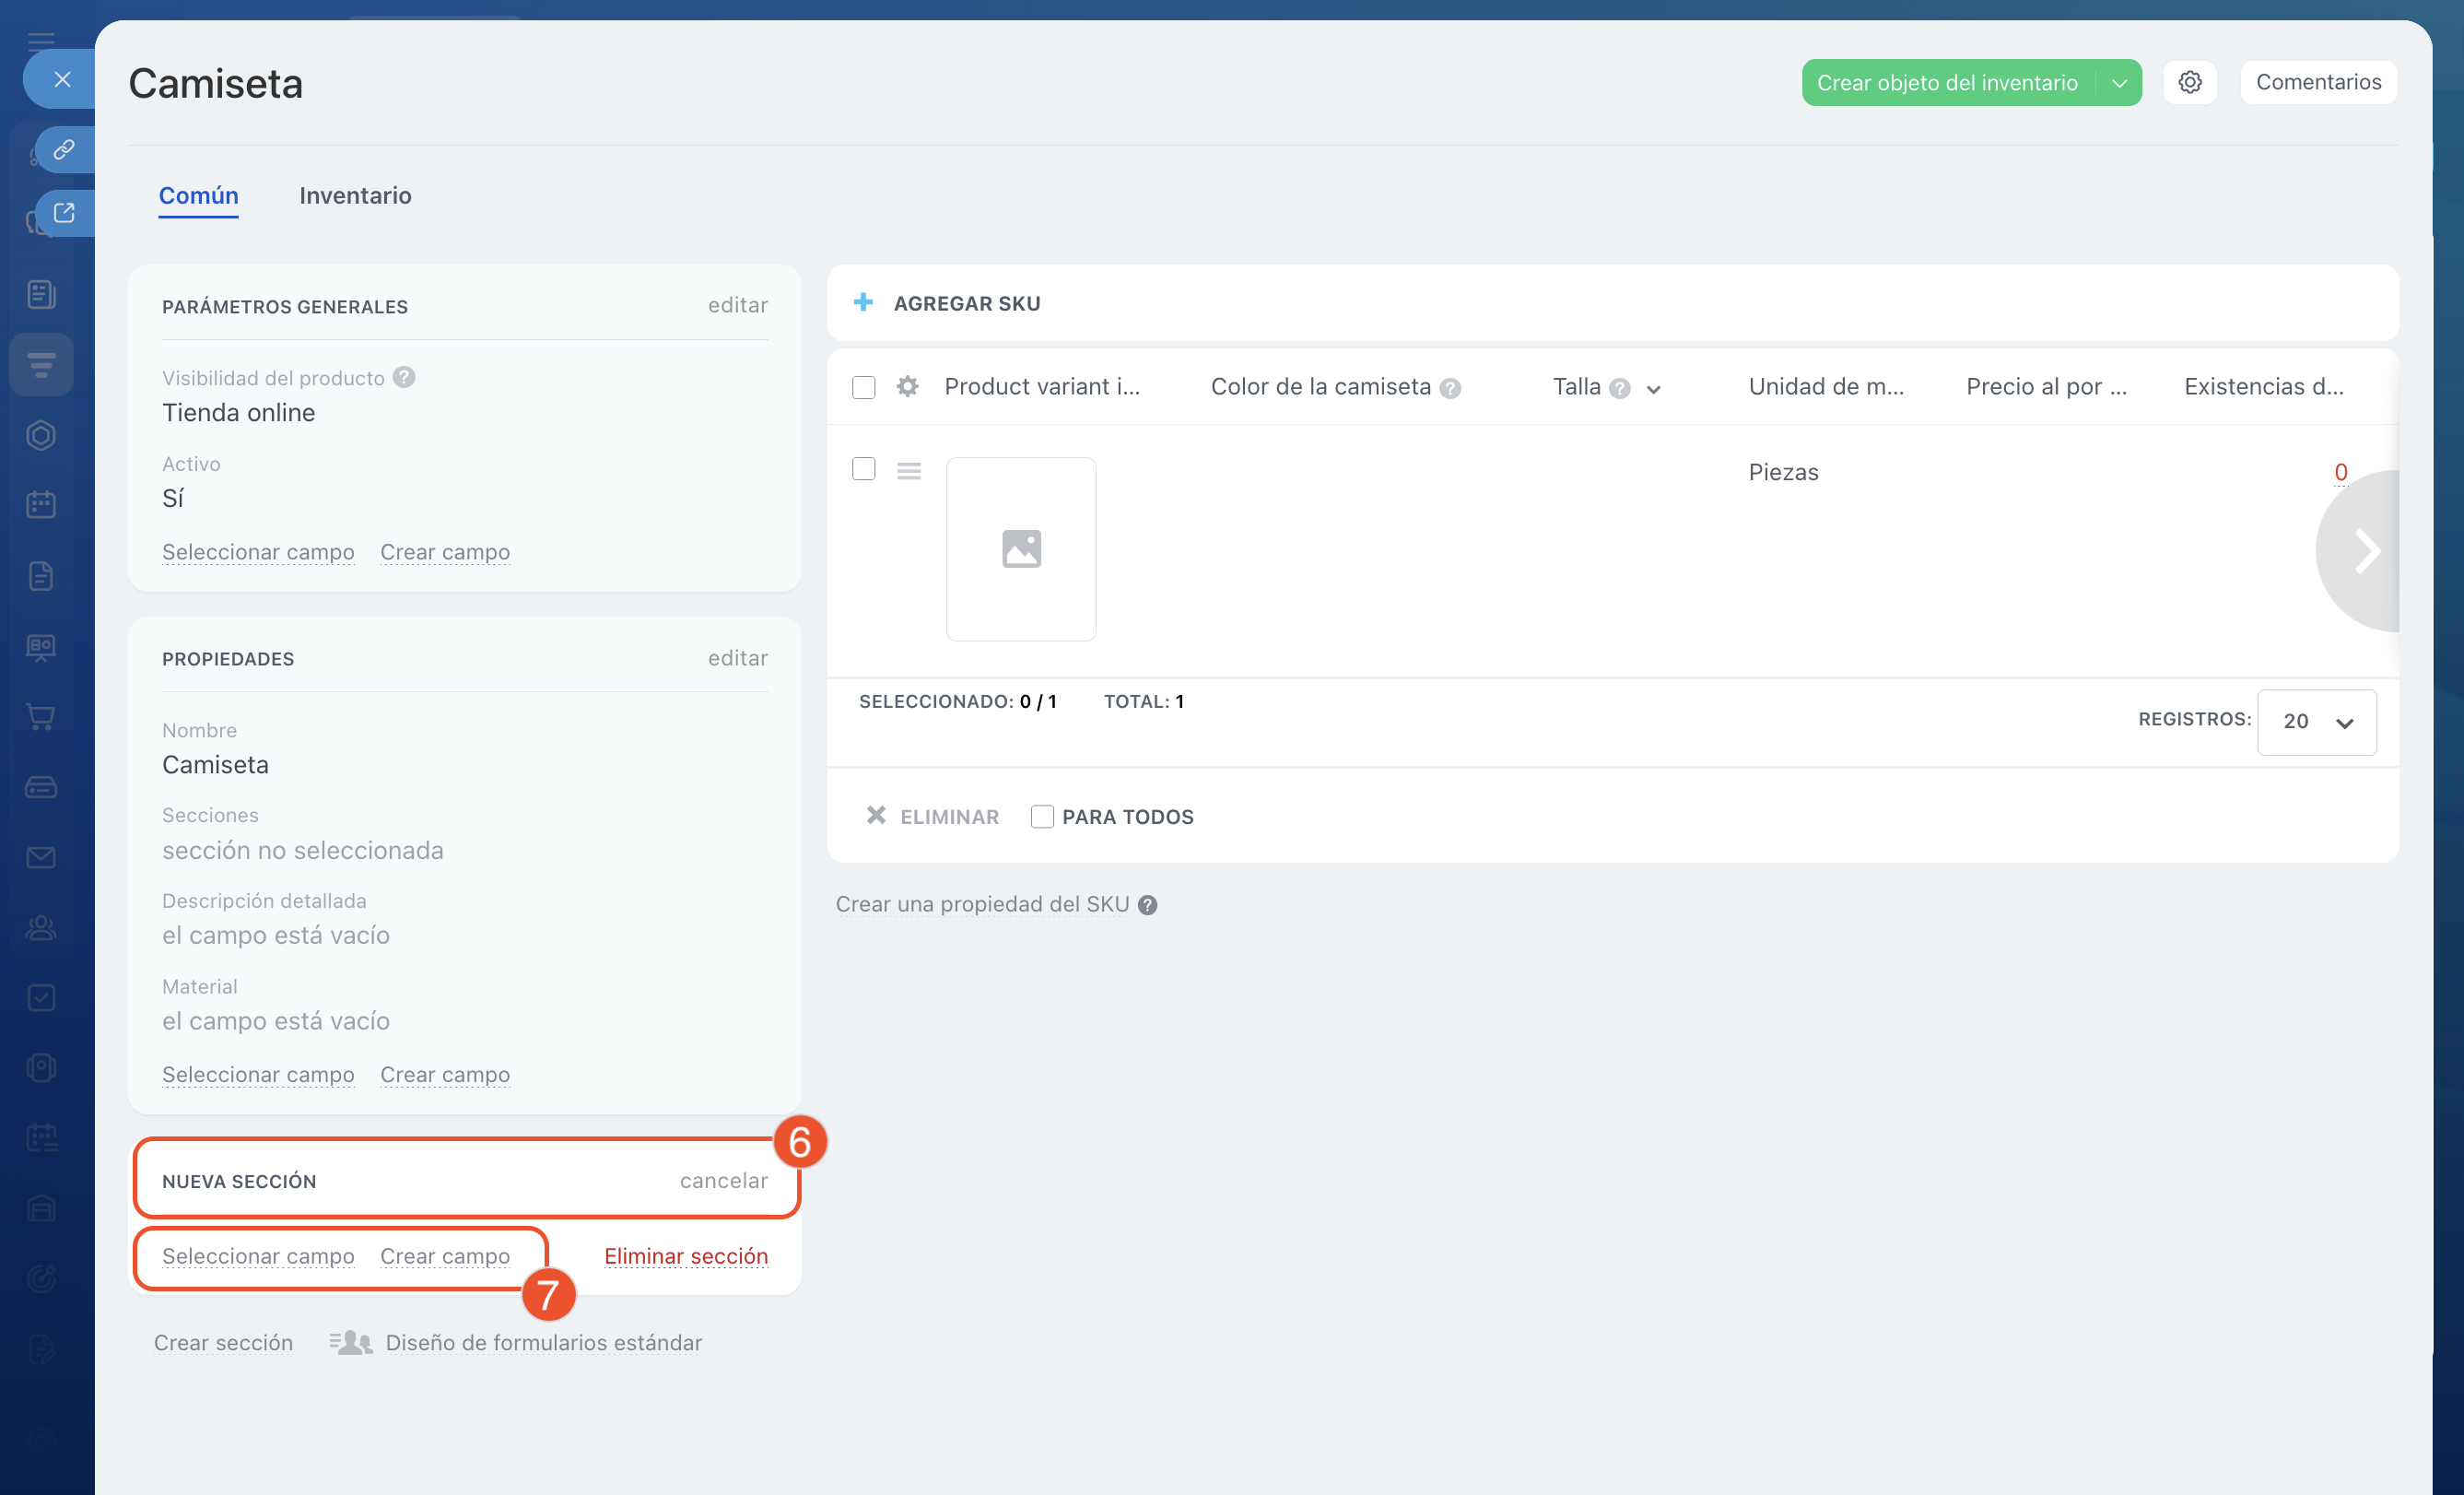Image resolution: width=2464 pixels, height=1495 pixels.
Task: Click the SKU image placeholder thumbnail
Action: pos(1020,549)
